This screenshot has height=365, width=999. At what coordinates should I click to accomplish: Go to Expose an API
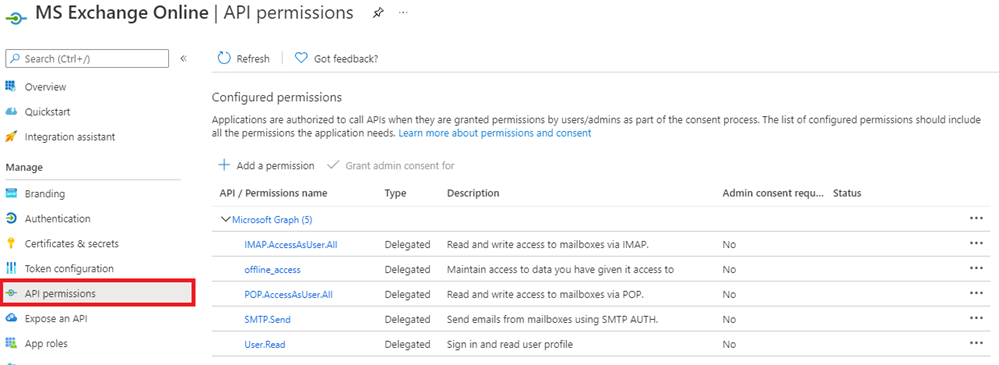point(56,318)
